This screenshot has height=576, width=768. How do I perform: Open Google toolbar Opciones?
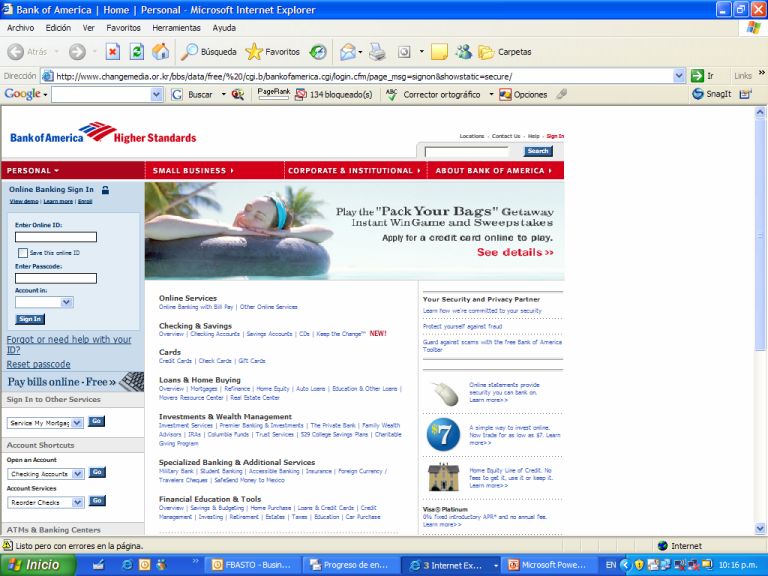pos(523,95)
